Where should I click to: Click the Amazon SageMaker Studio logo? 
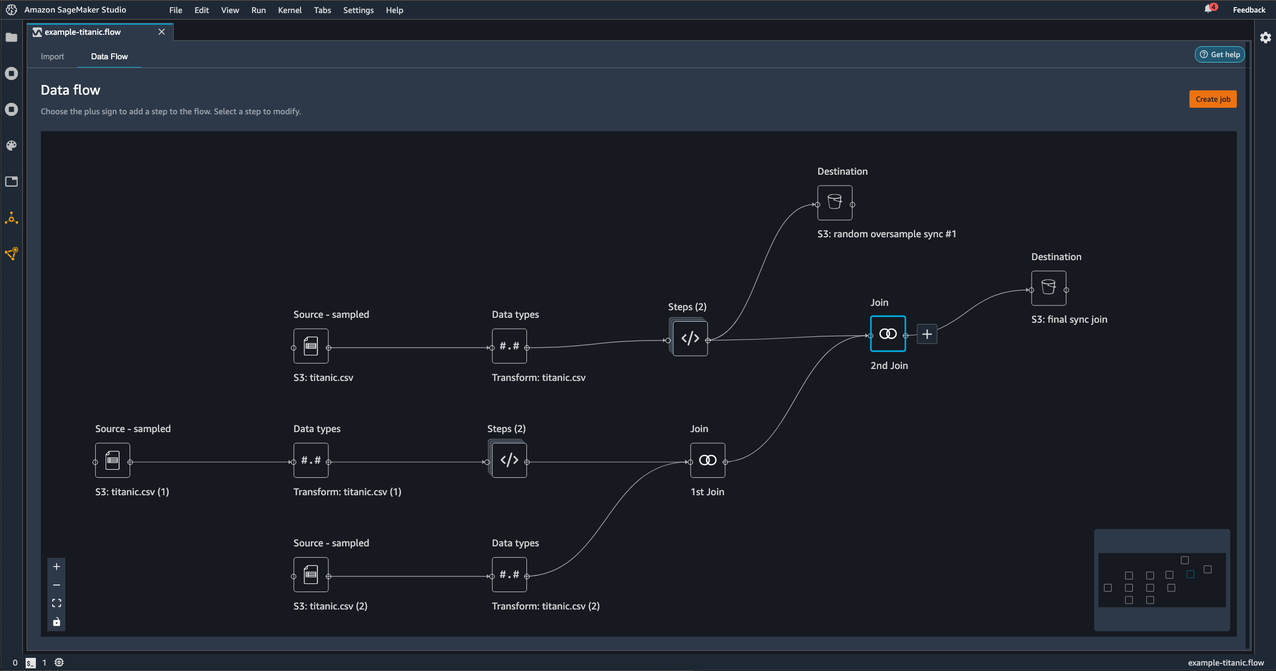[x=11, y=10]
